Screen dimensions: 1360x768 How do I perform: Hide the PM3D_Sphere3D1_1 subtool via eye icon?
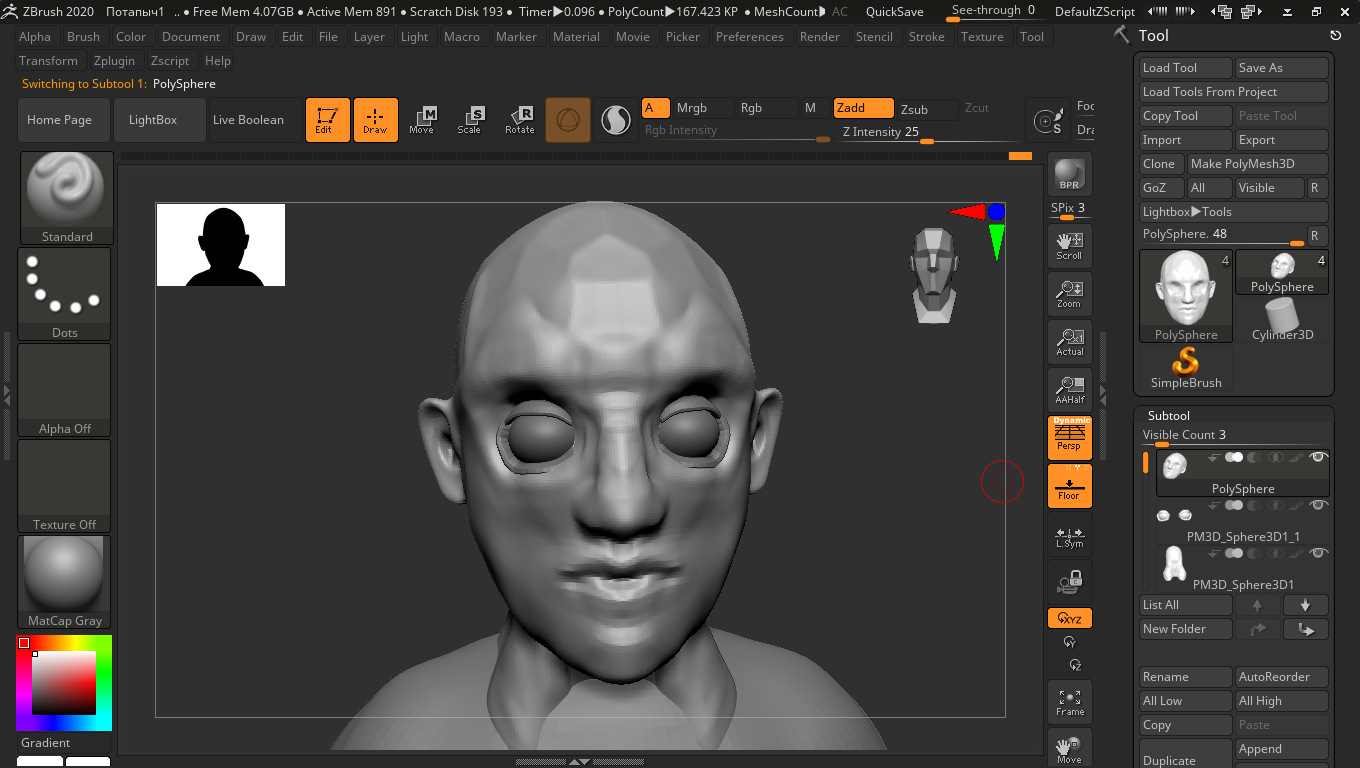click(x=1318, y=505)
